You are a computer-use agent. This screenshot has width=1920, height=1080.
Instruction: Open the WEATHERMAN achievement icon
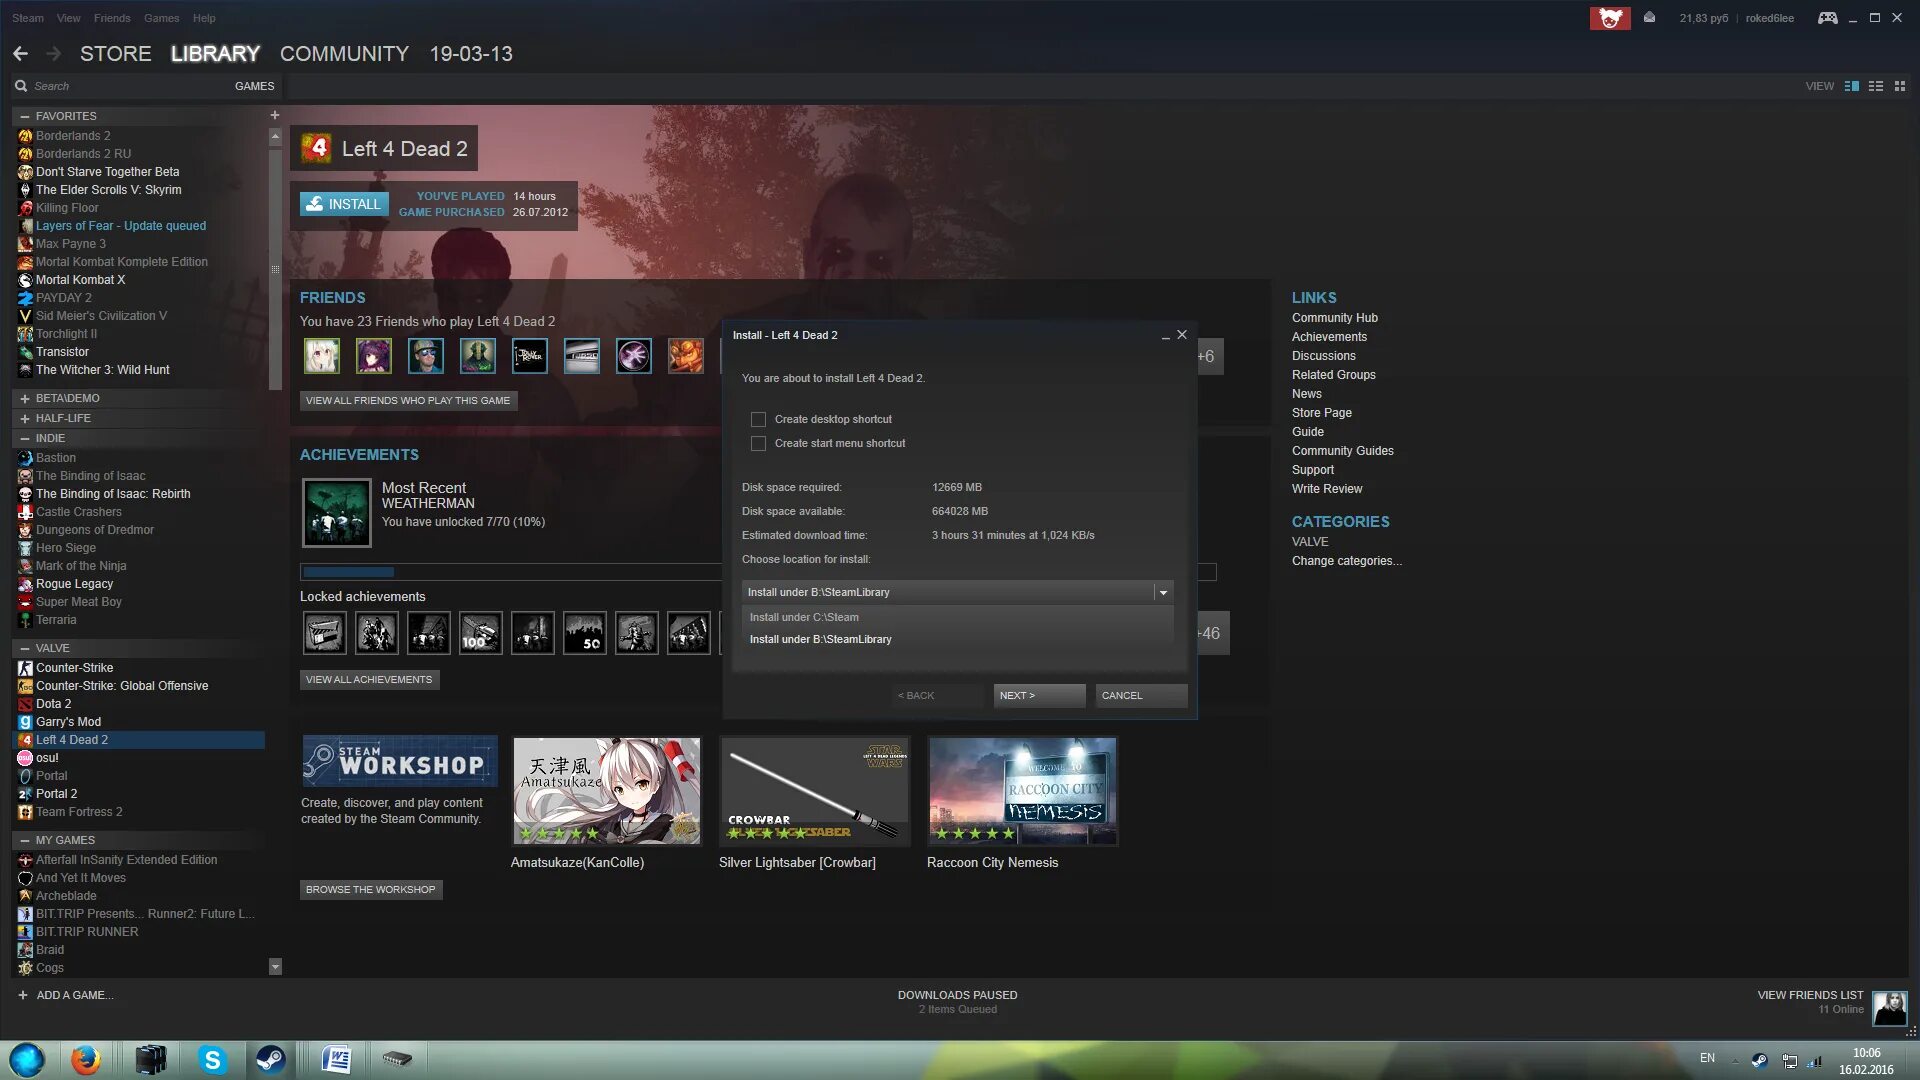337,513
